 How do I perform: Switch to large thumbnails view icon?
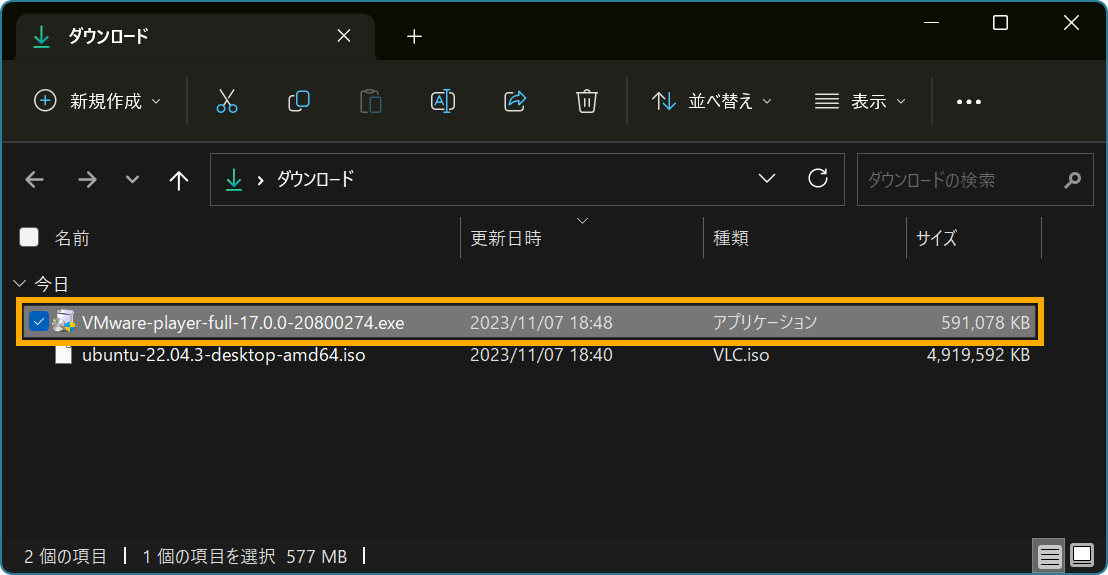(1081, 555)
